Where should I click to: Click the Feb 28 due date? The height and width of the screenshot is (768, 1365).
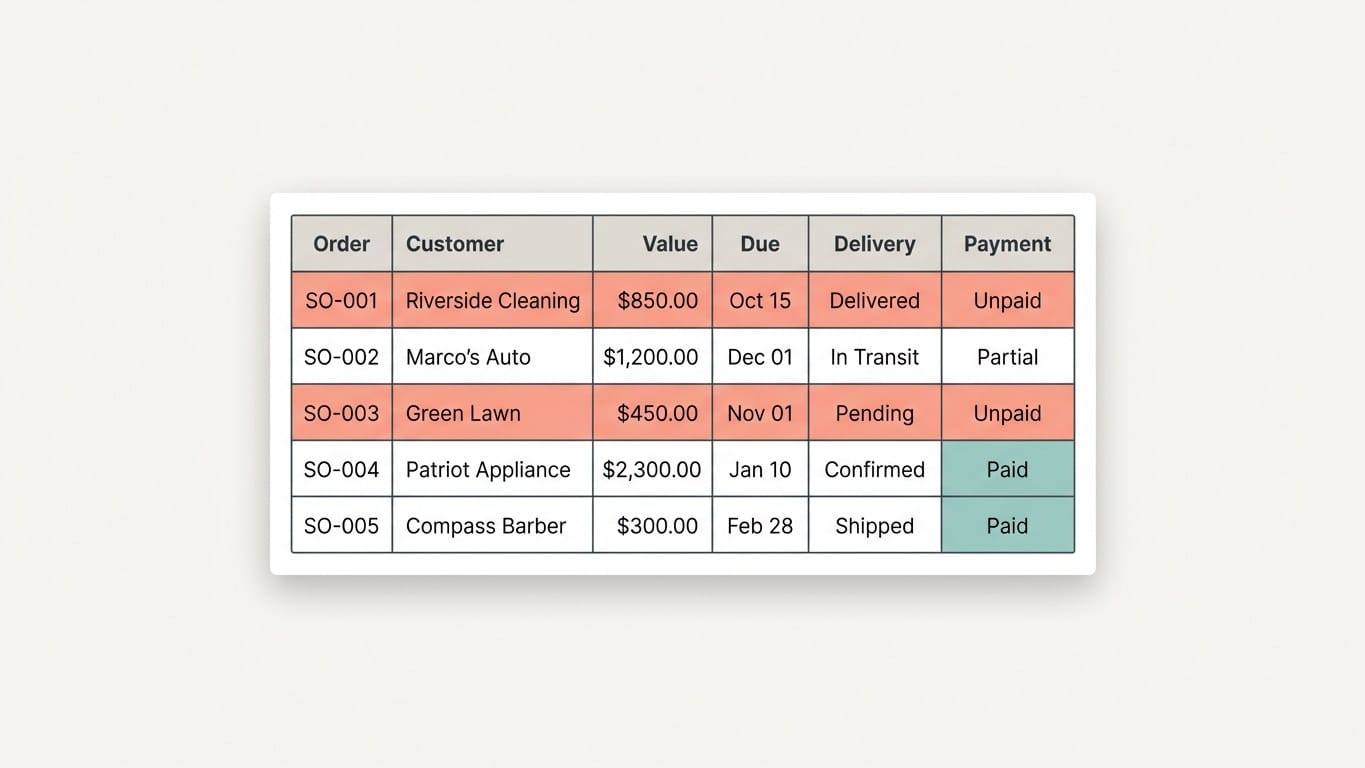[x=760, y=524]
